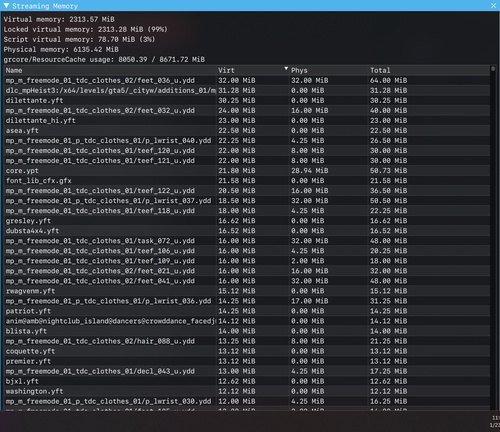Image resolution: width=500 pixels, height=432 pixels.
Task: Select the font_lib_cfx.gfx row
Action: (247, 181)
